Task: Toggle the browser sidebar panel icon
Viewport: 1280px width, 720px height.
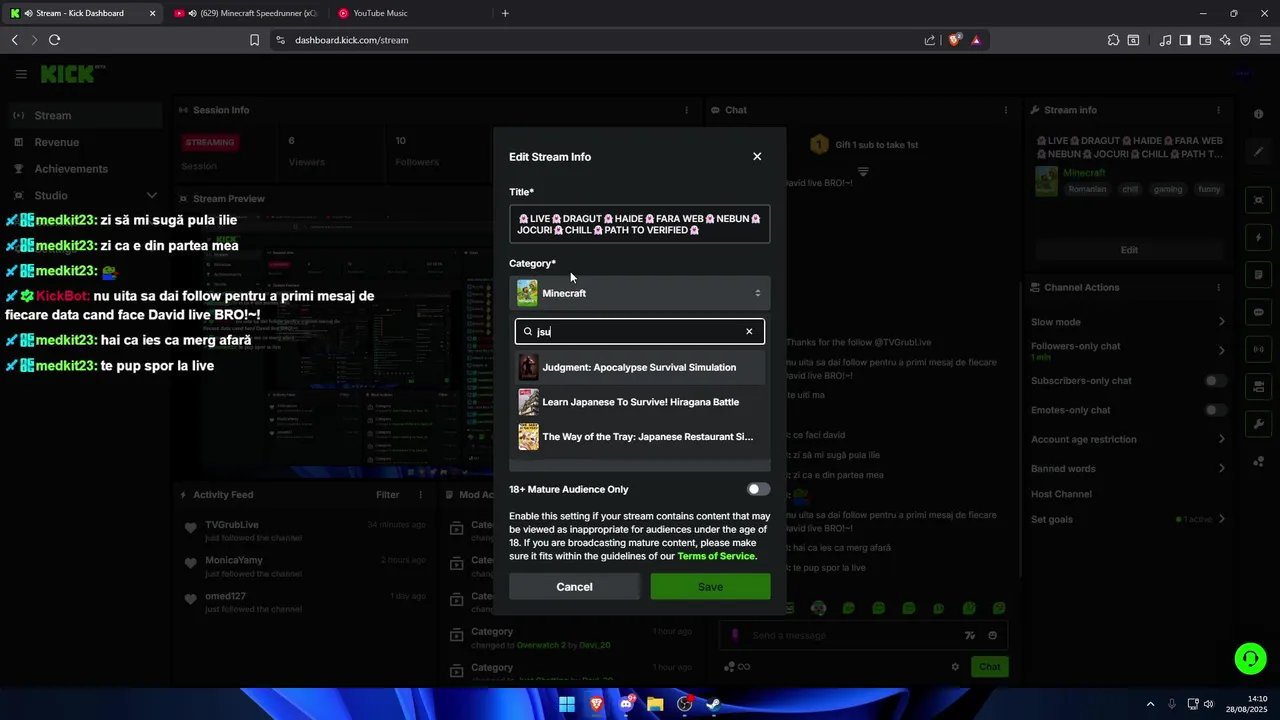Action: (1185, 40)
